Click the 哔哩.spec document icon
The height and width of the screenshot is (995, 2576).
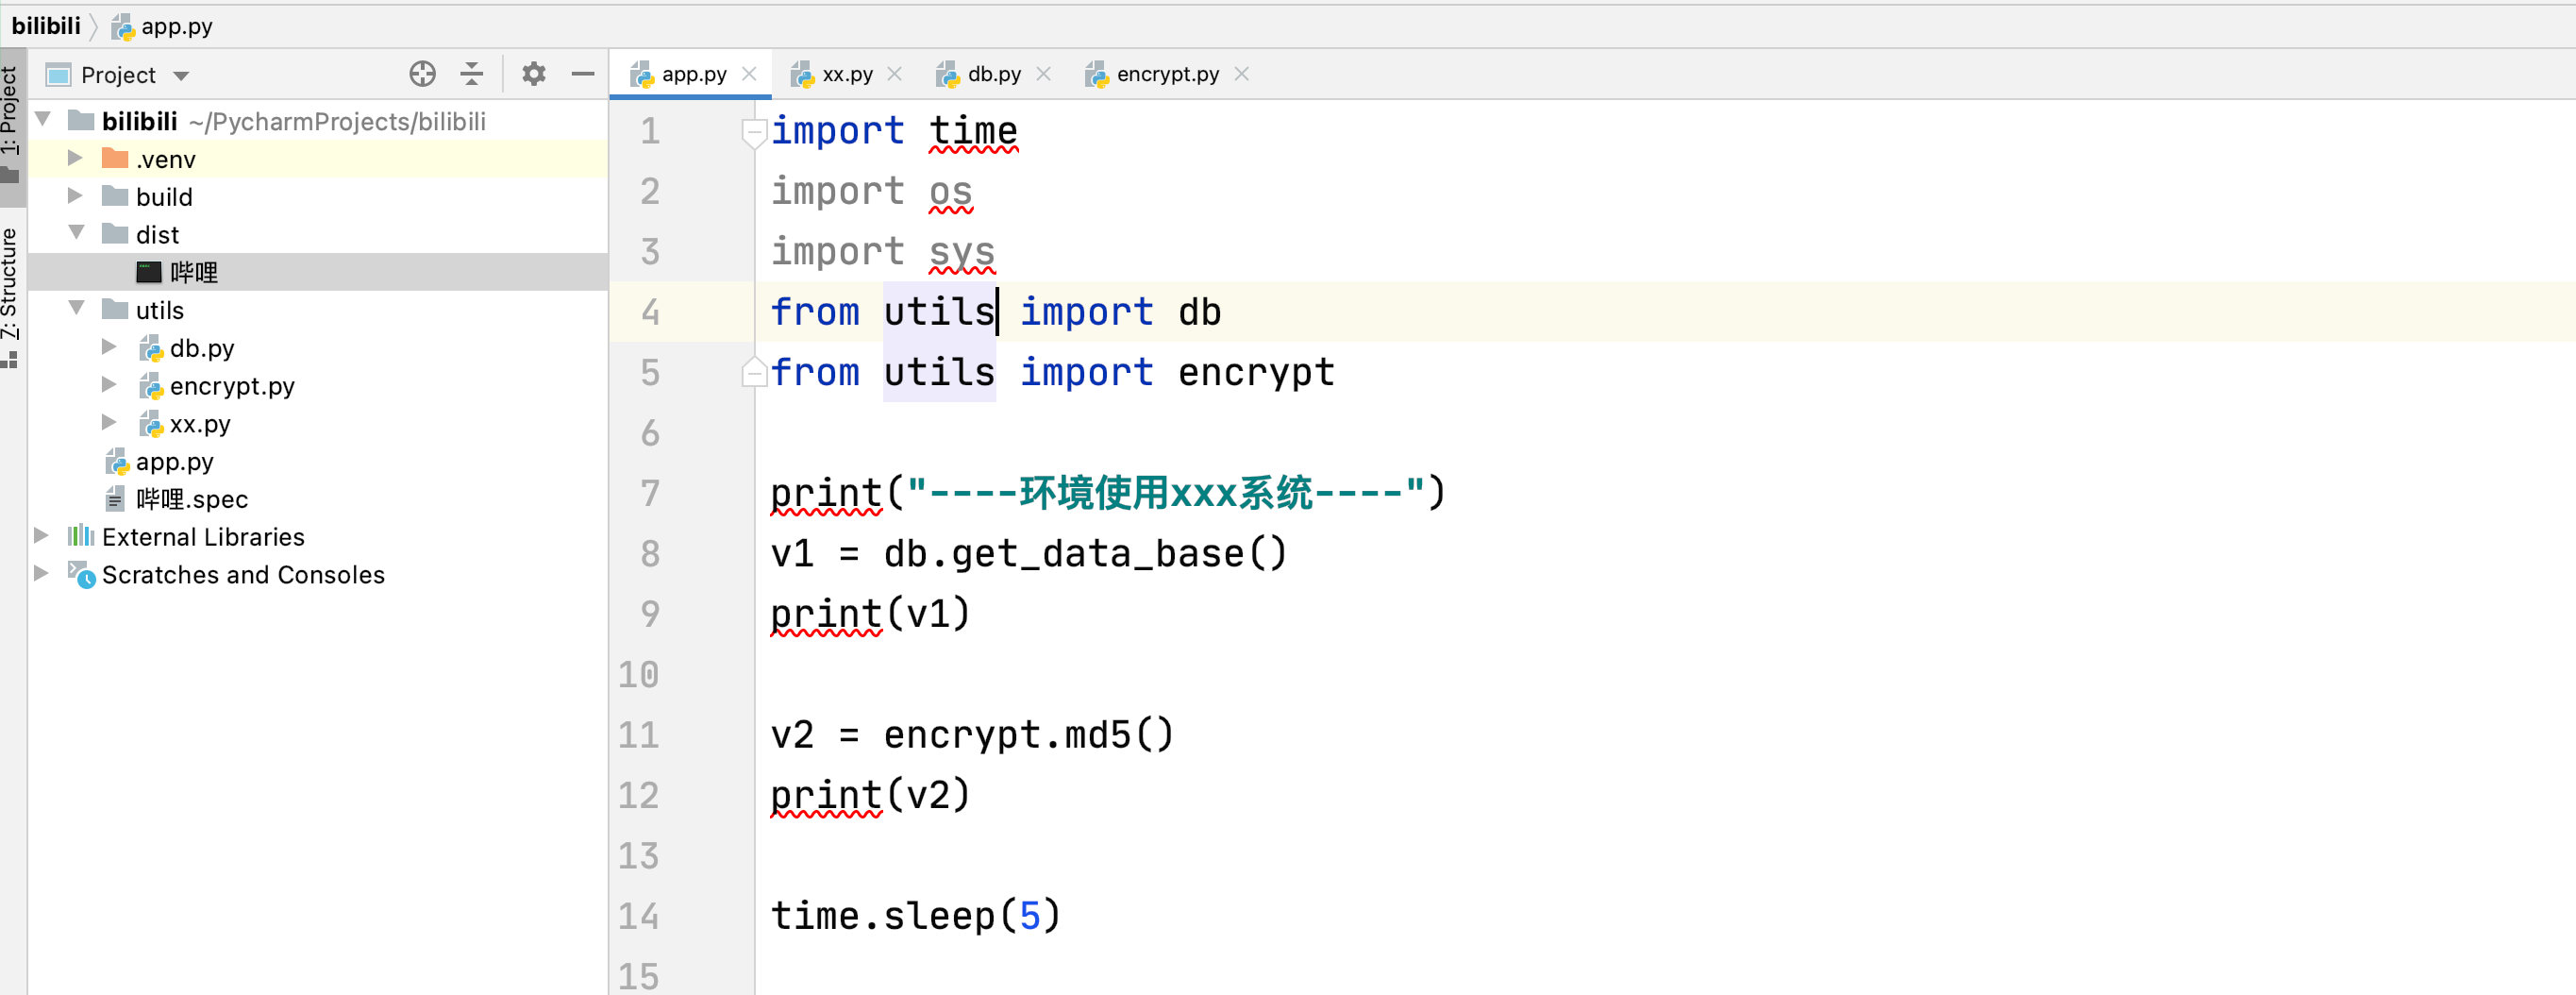pyautogui.click(x=115, y=499)
